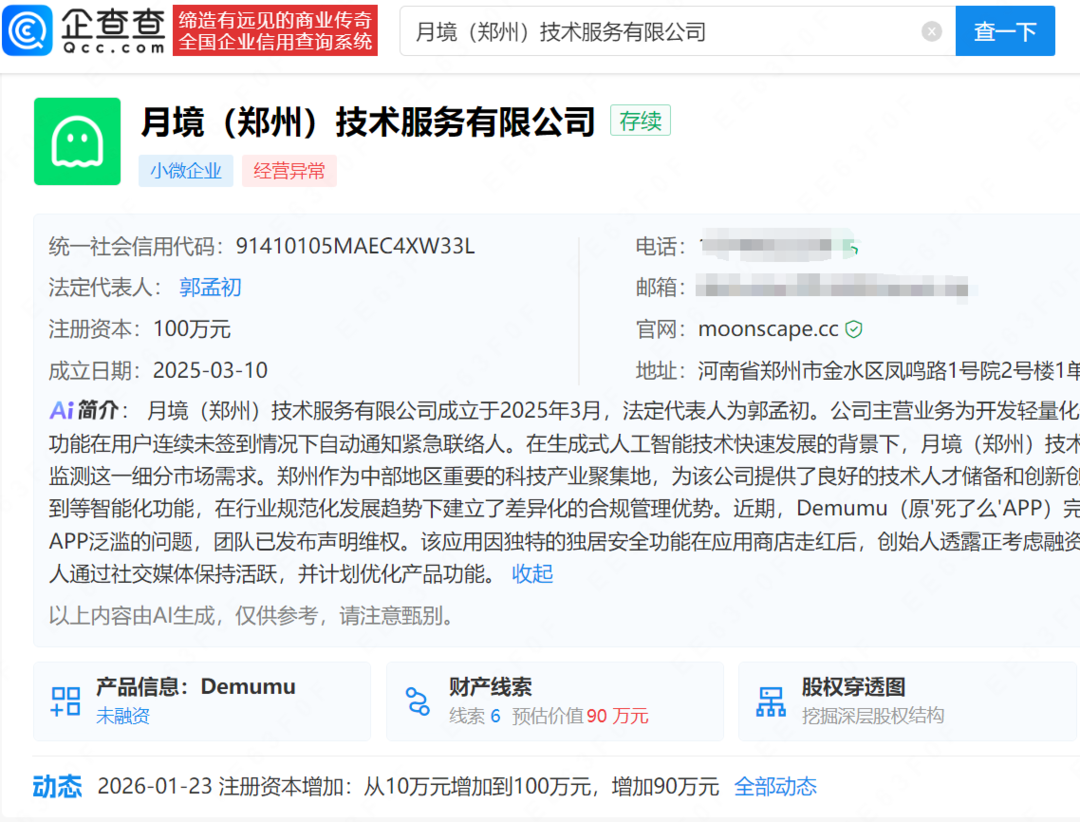Clear the search box with X icon
Screen dimensions: 1080x822
click(x=931, y=32)
